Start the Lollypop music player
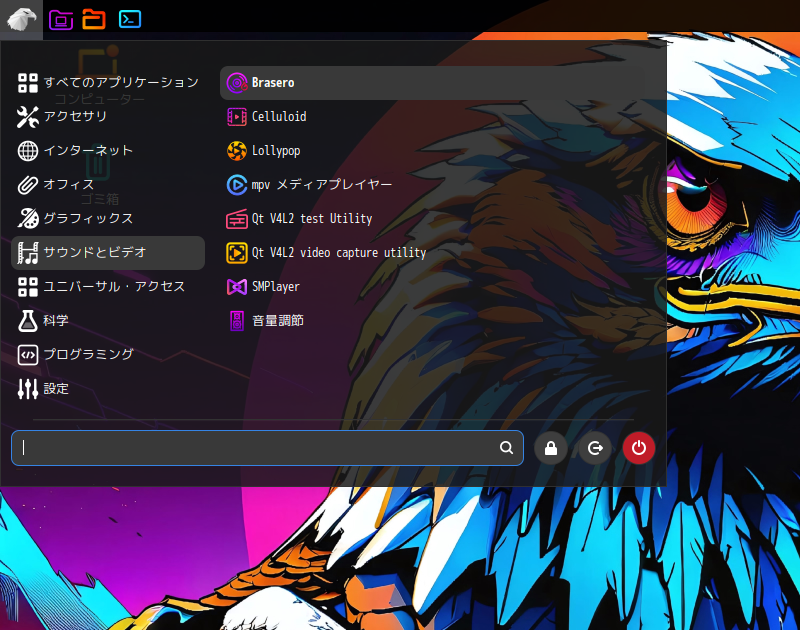 [443, 150]
